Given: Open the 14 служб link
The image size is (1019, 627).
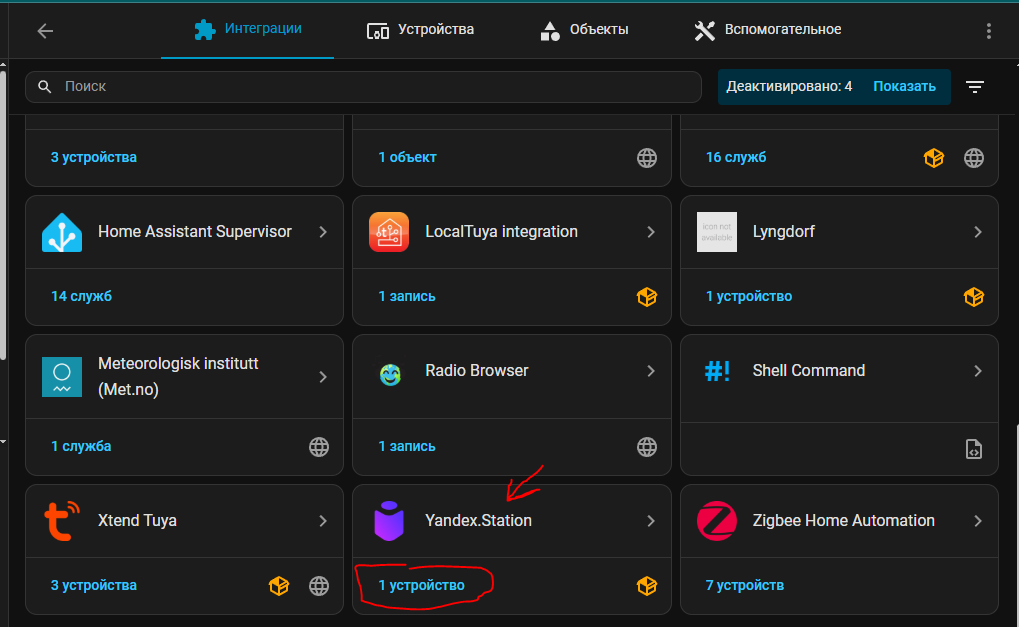Looking at the screenshot, I should point(81,296).
